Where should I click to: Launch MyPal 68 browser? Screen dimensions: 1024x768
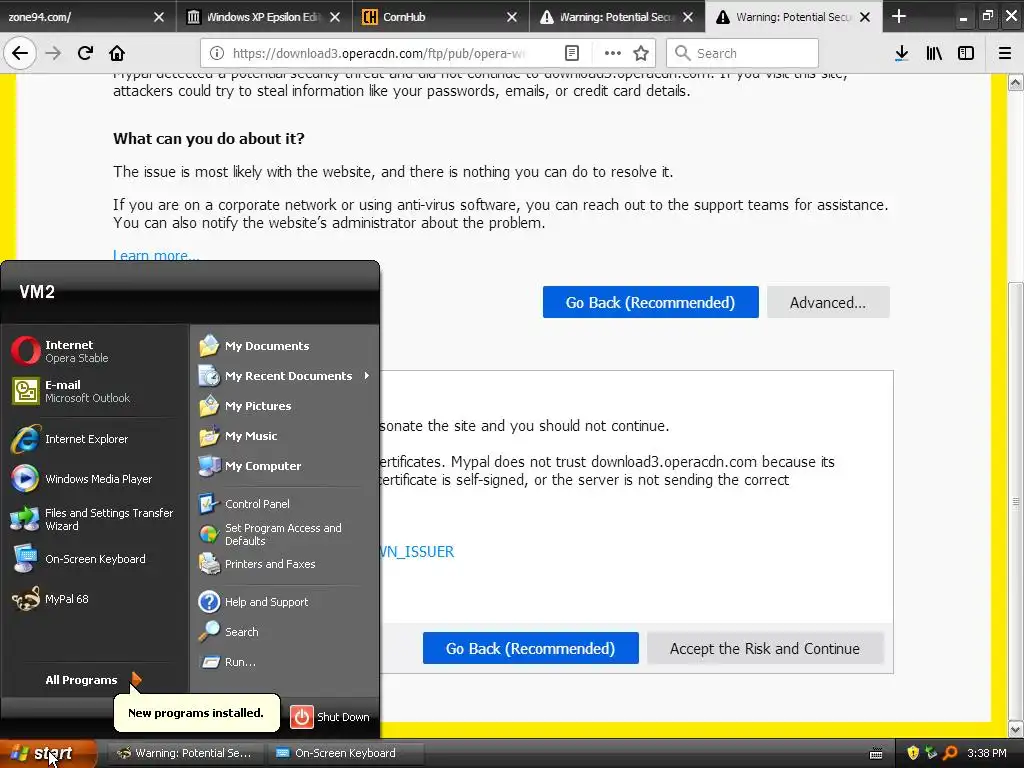point(94,599)
